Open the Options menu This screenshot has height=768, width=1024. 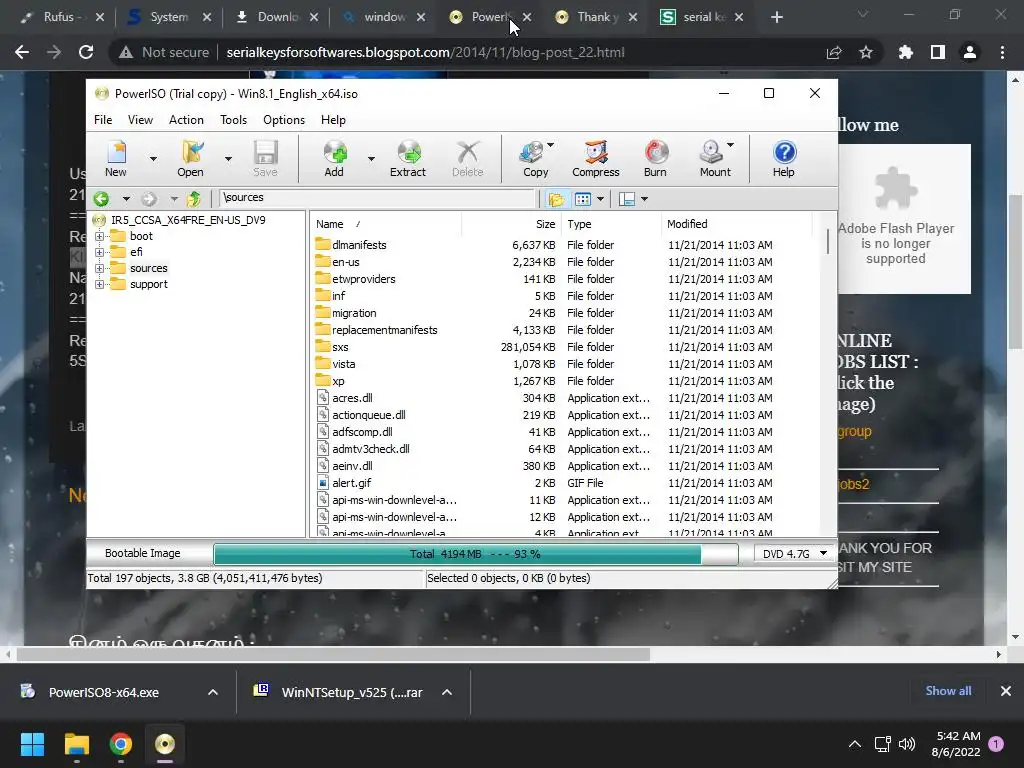tap(284, 120)
